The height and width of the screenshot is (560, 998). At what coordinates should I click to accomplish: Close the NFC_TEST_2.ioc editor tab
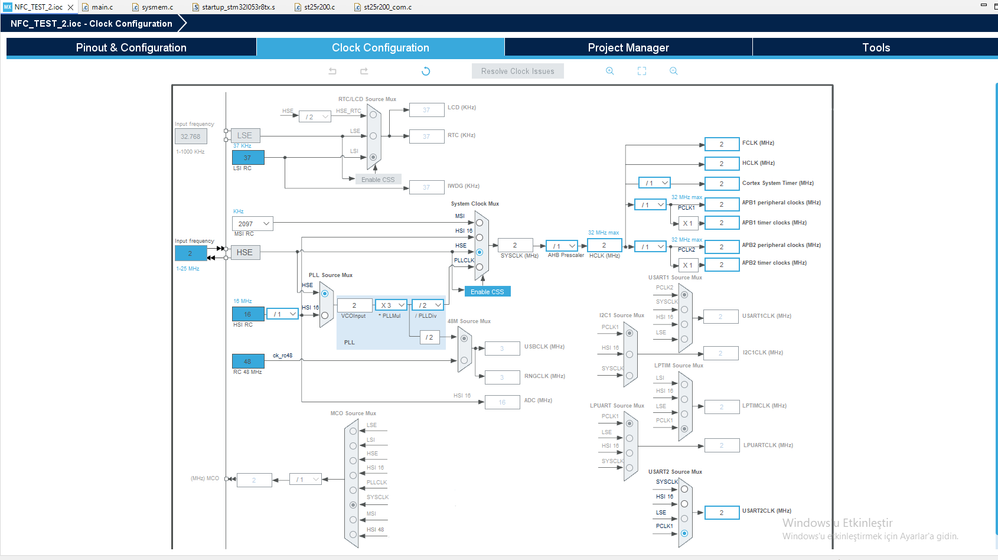pyautogui.click(x=70, y=7)
